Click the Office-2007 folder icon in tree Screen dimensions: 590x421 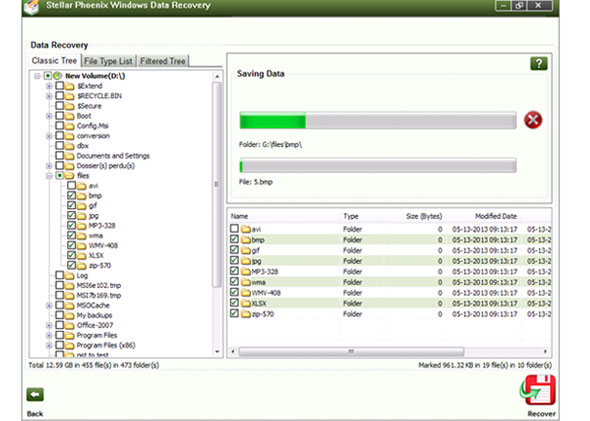tap(69, 325)
